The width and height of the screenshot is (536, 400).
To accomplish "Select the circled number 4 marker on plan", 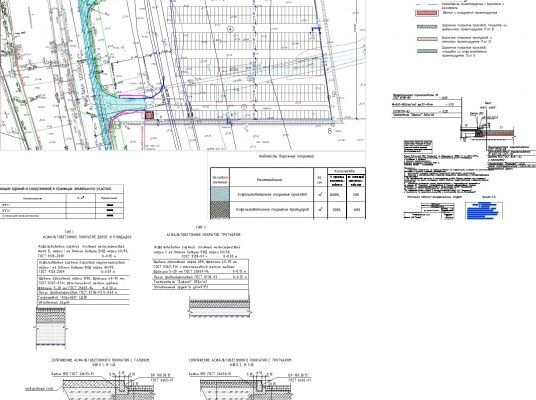I will pyautogui.click(x=230, y=29).
